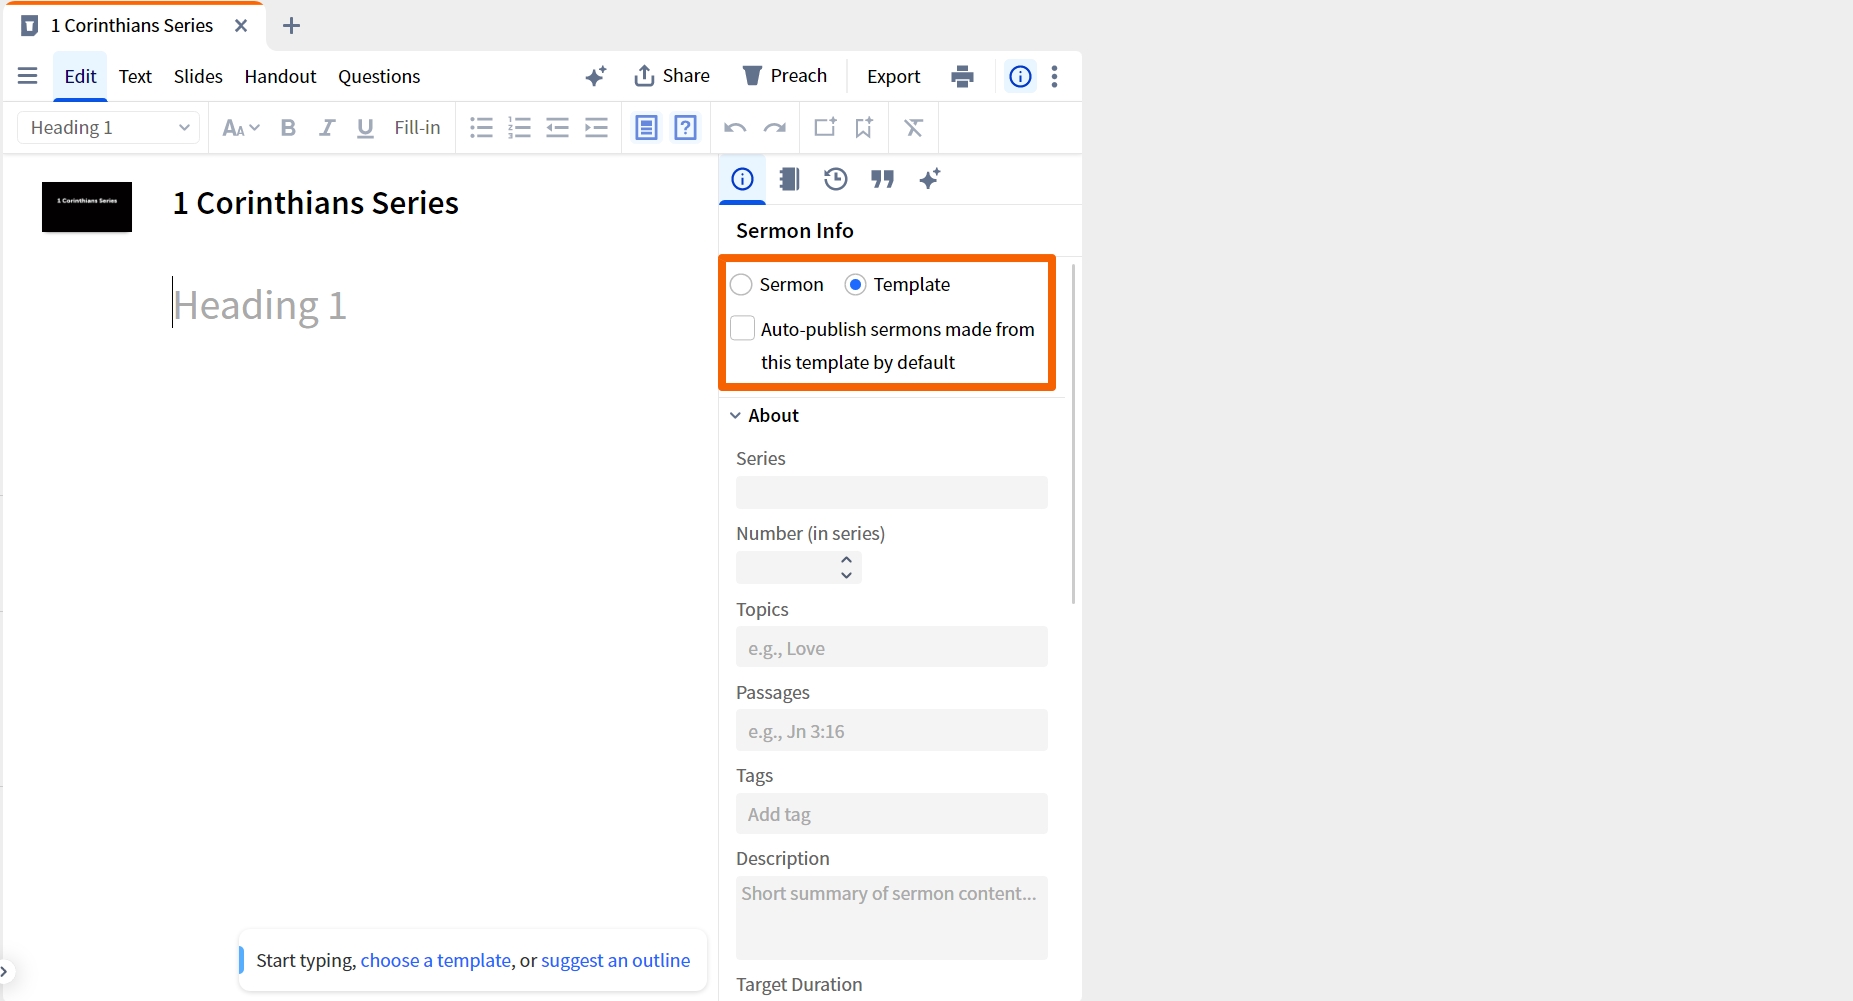Click the AI sparkle icon beside Share
Image resolution: width=1853 pixels, height=1001 pixels.
tap(596, 76)
